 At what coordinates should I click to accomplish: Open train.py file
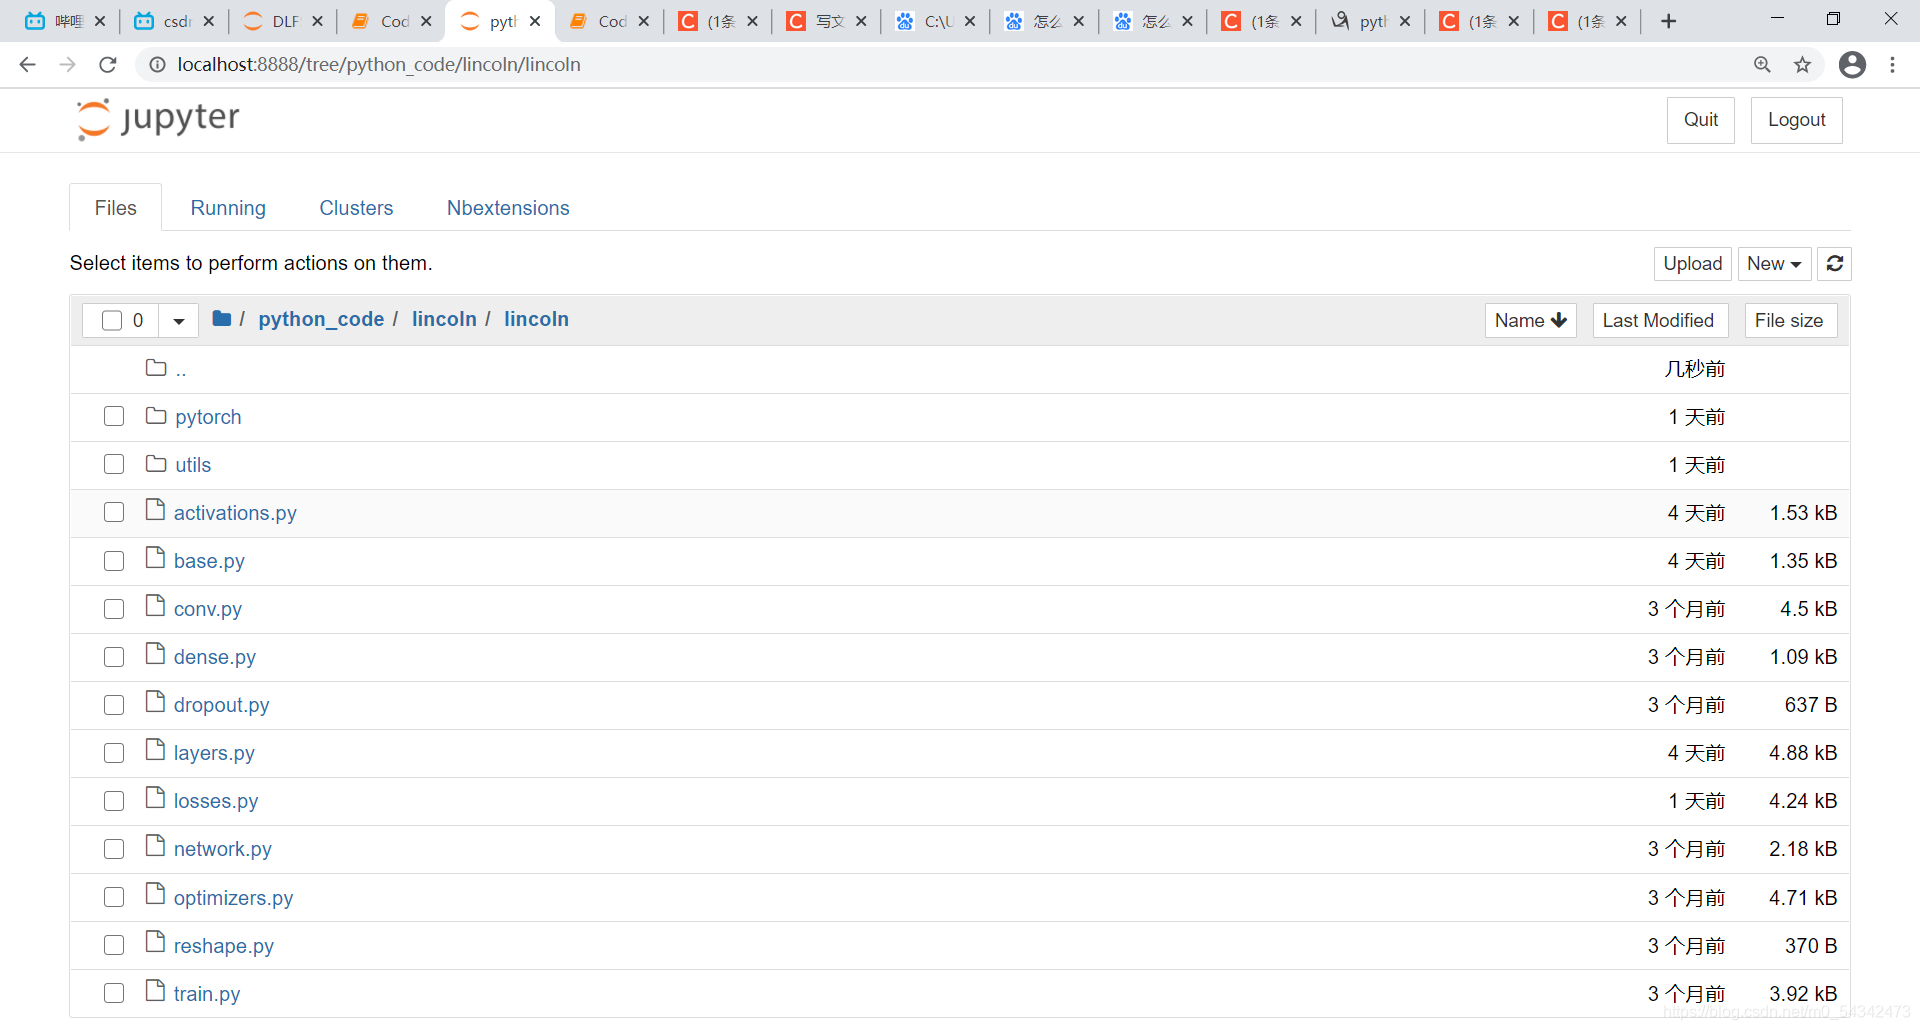207,994
